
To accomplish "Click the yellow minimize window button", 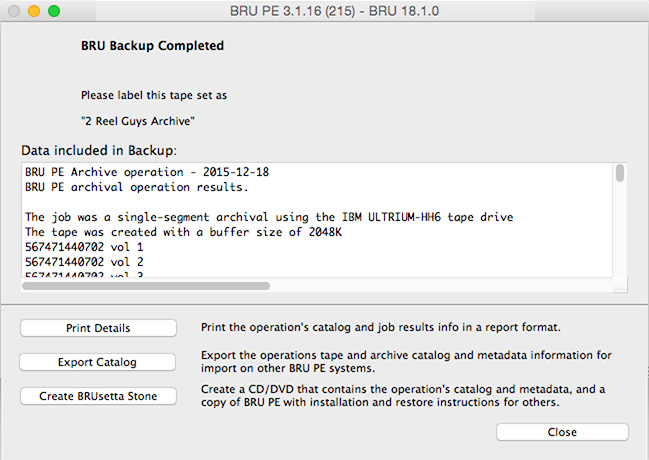I will (34, 11).
